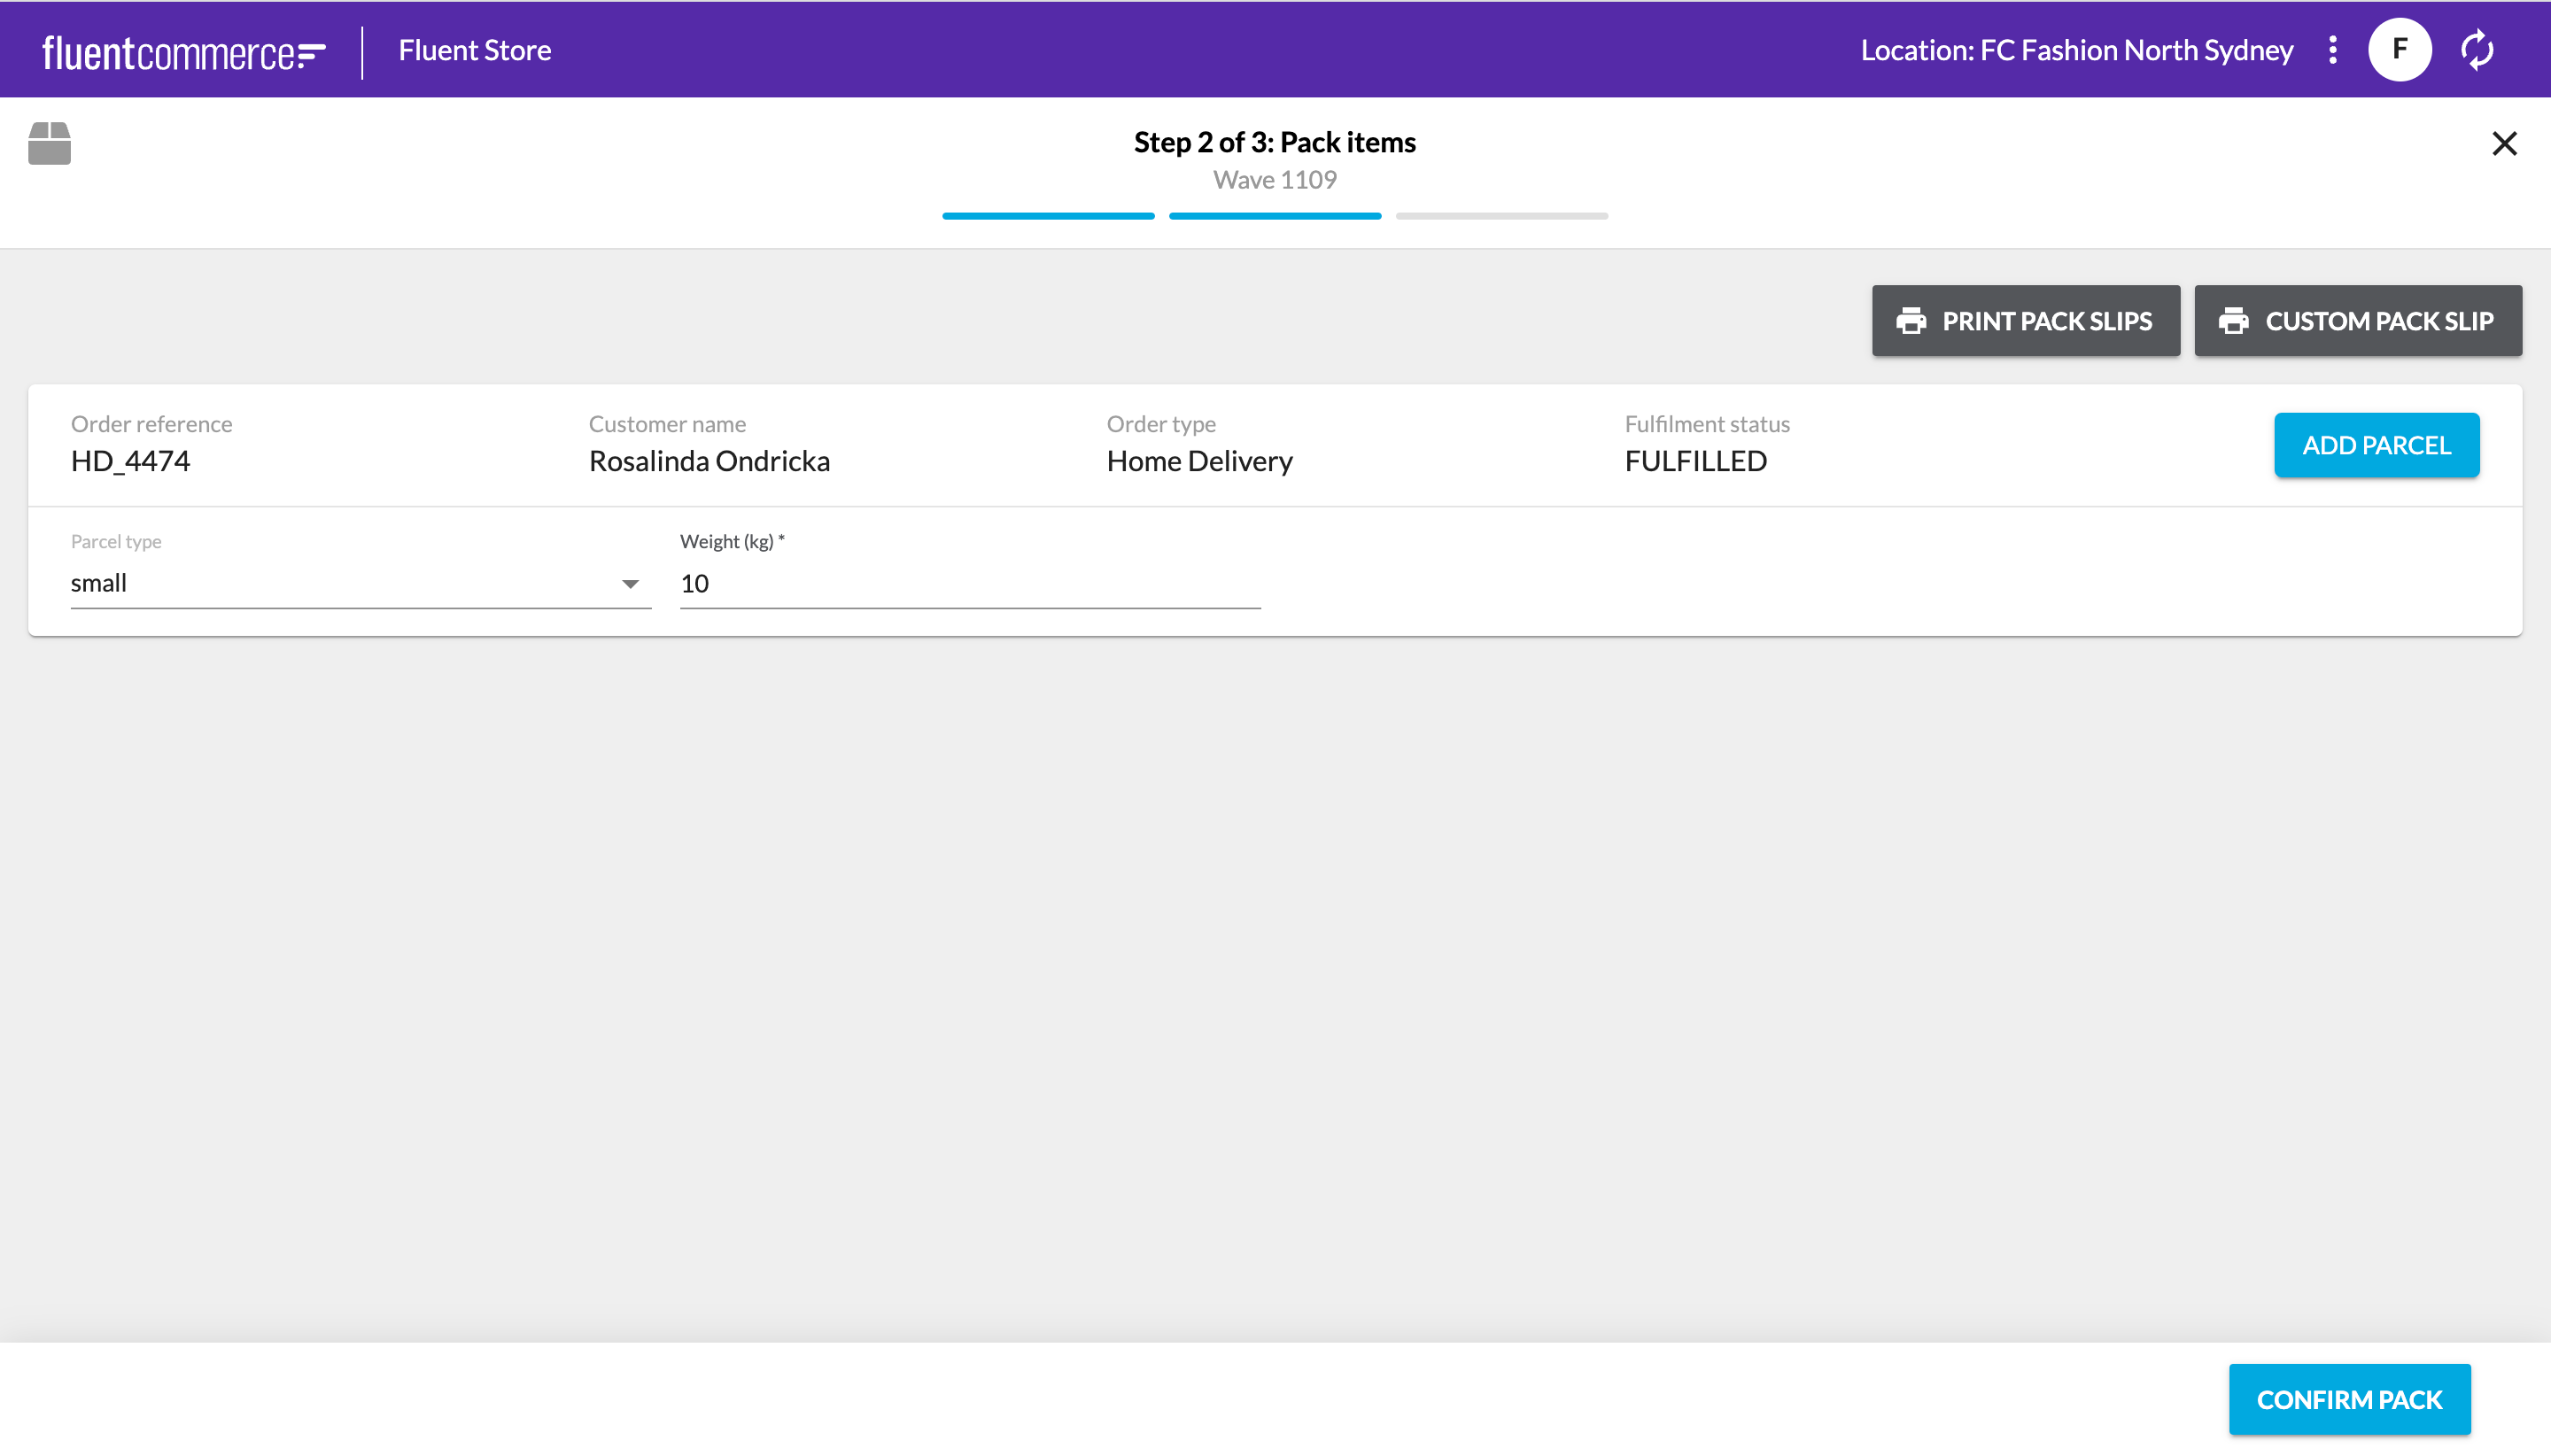Click ADD PARCEL button
Image resolution: width=2551 pixels, height=1456 pixels.
(x=2376, y=445)
